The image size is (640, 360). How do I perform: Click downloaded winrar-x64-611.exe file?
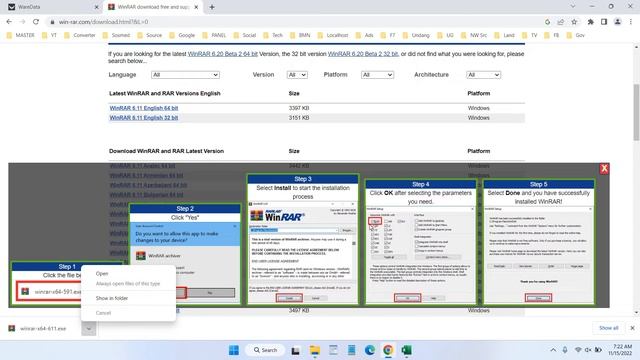[43, 328]
